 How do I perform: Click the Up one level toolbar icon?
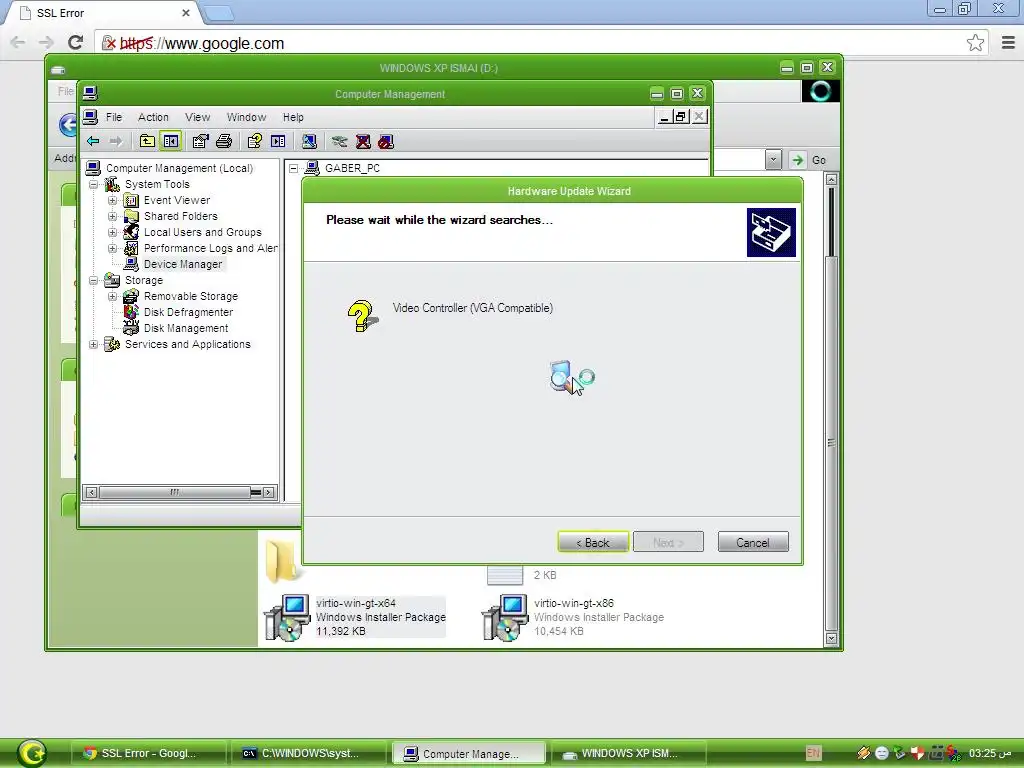click(x=147, y=141)
